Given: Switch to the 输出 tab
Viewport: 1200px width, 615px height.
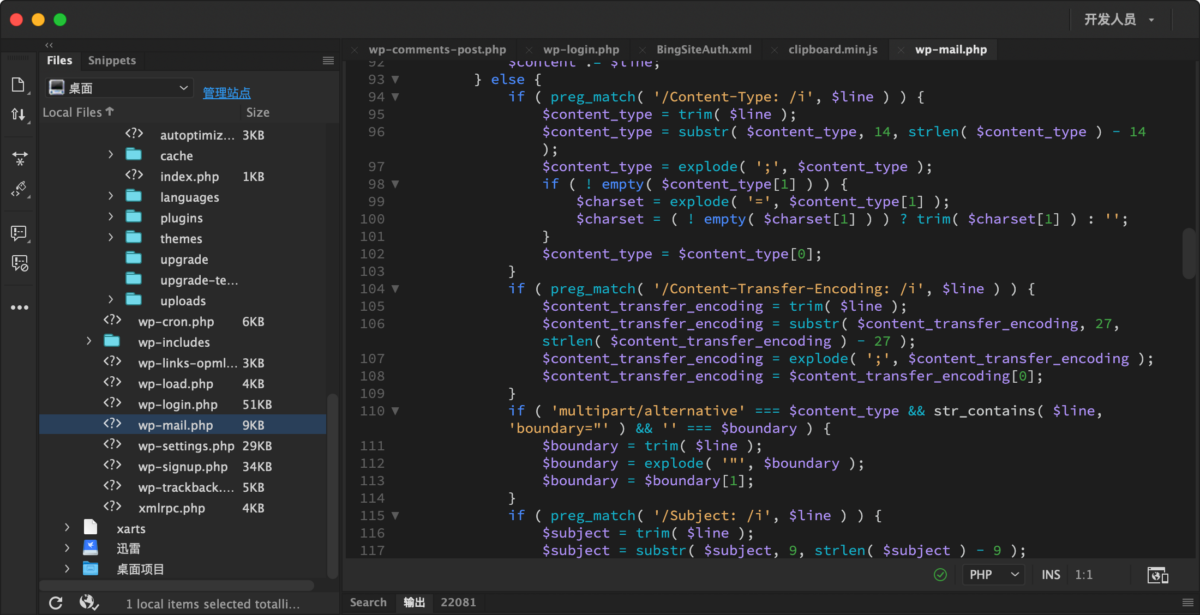Looking at the screenshot, I should coord(414,603).
